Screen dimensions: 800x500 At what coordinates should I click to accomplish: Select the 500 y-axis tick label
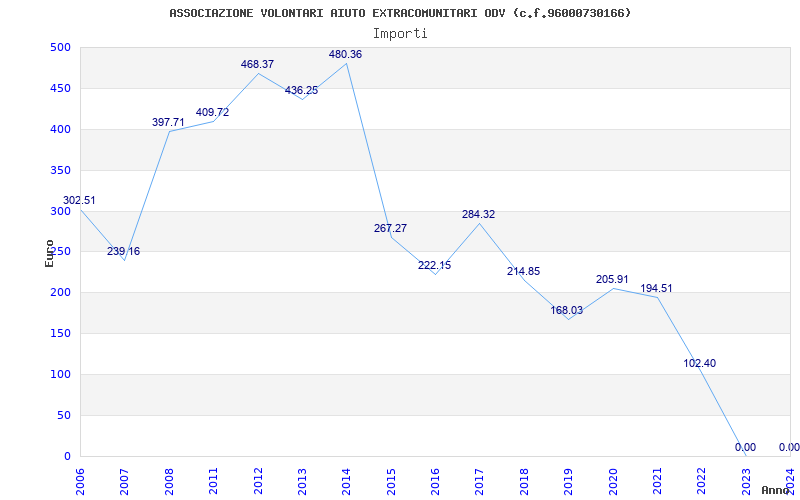pos(60,47)
